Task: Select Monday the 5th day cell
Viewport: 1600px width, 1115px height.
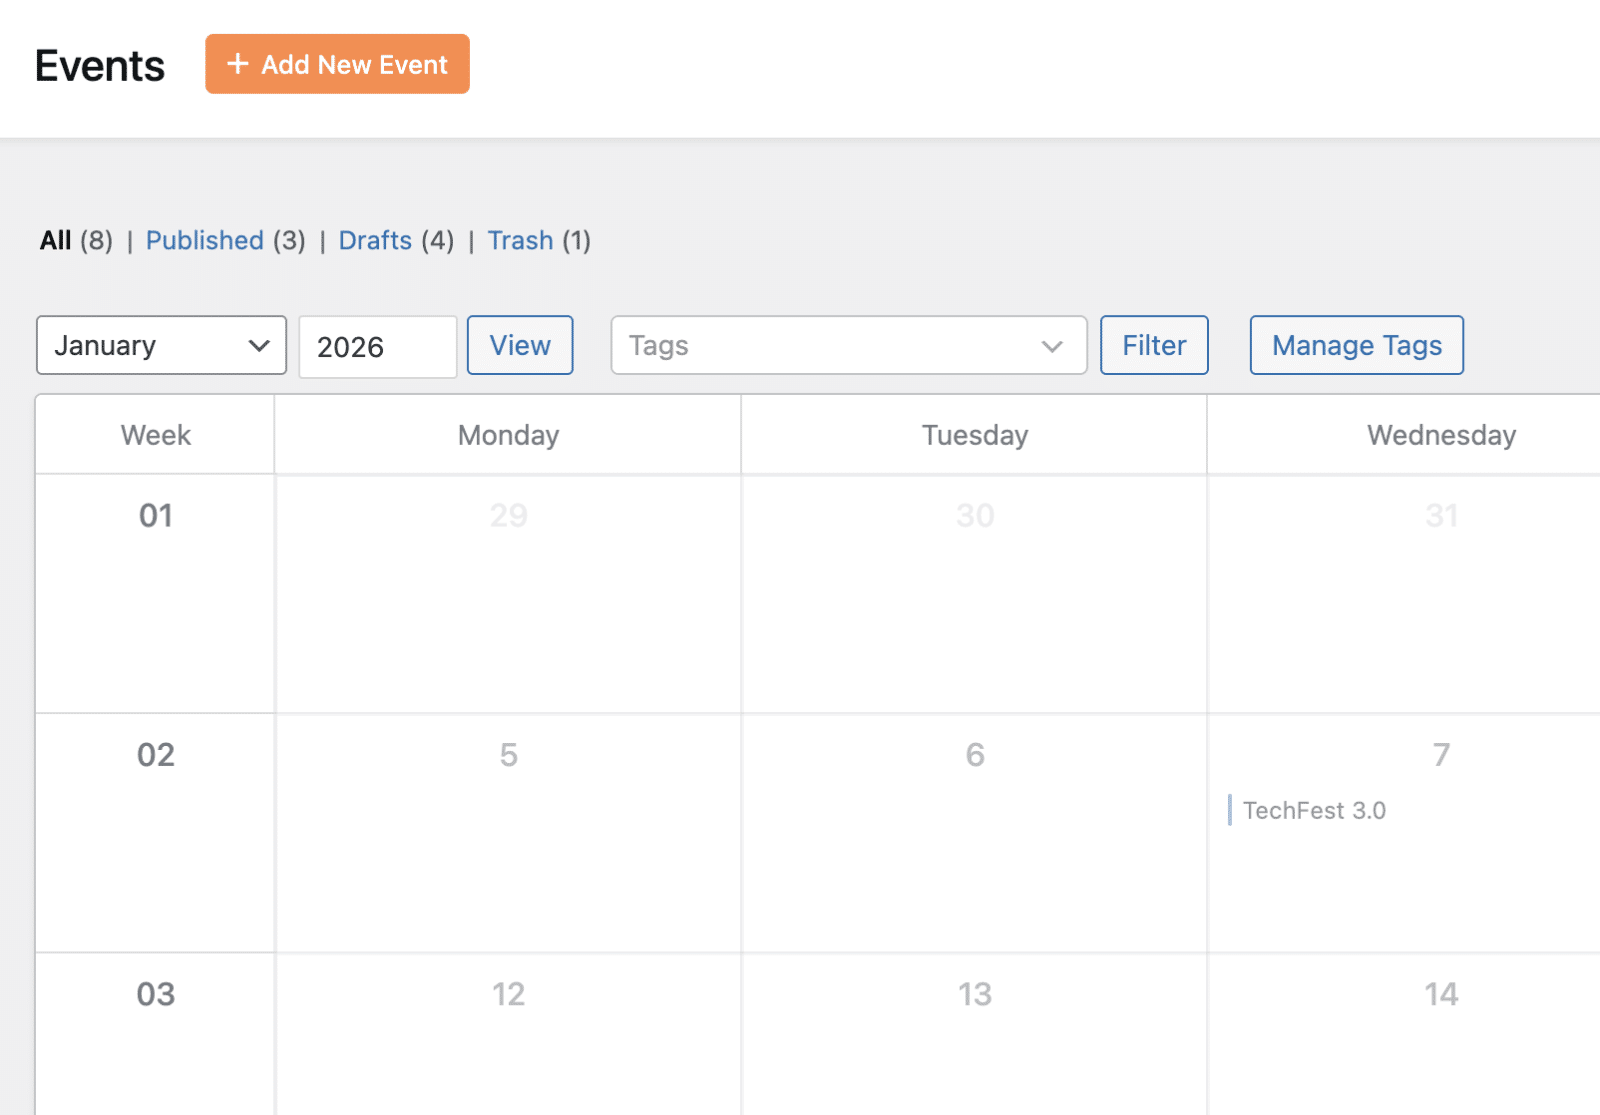Action: (508, 832)
